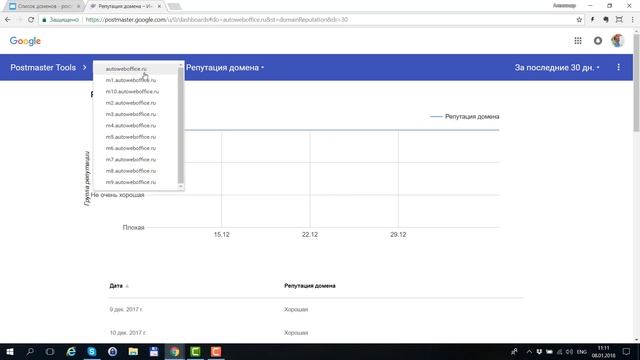Choose m1.autoweboffice.ru from the domain list
The image size is (640, 360).
[x=135, y=80]
